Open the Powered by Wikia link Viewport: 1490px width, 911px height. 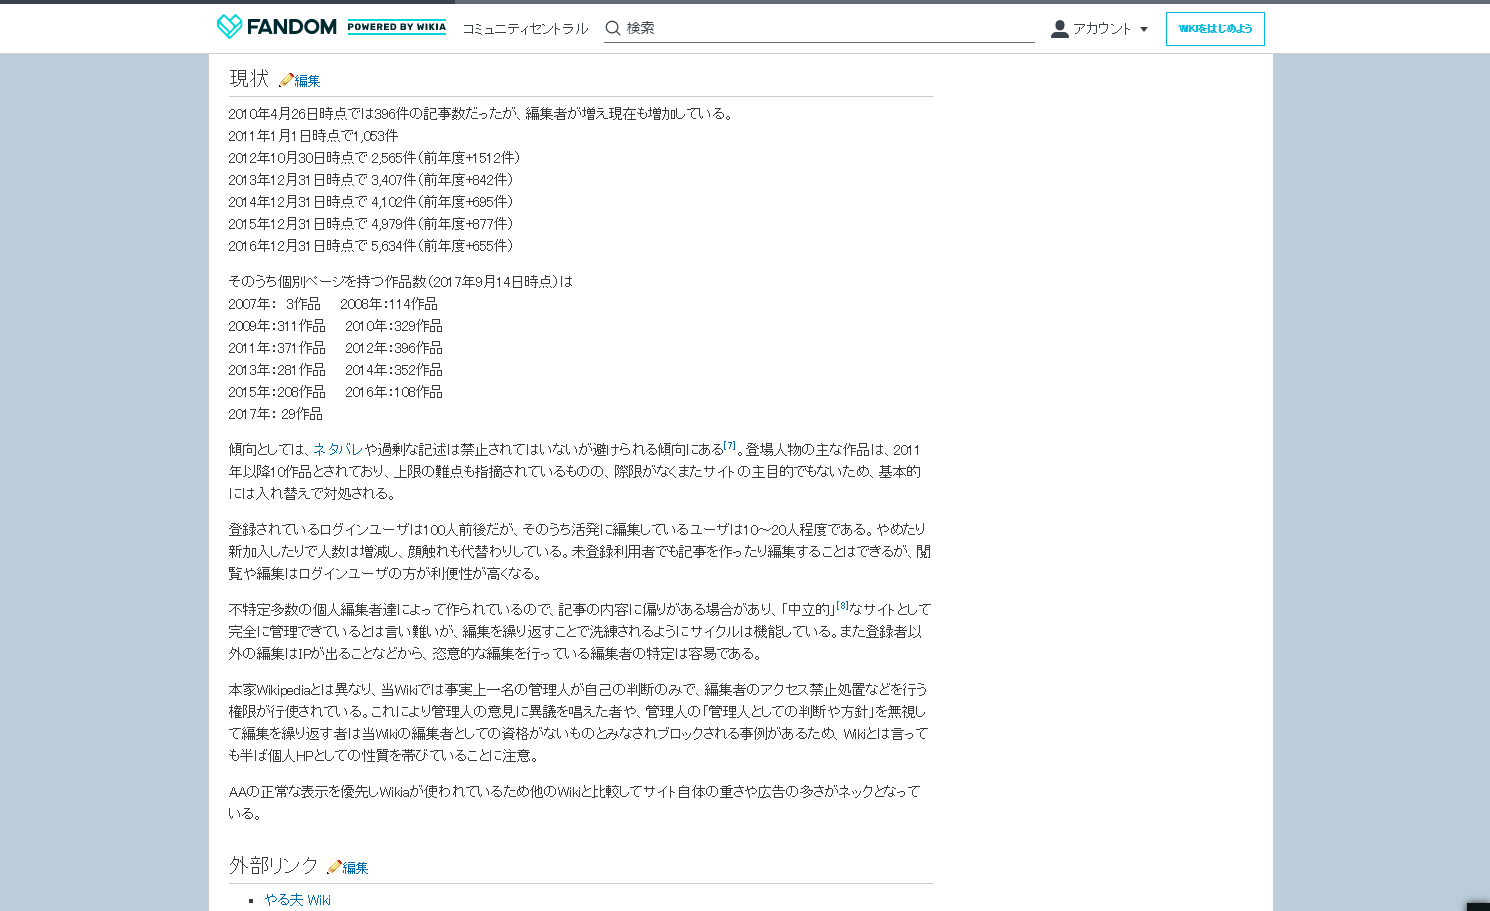pos(397,27)
